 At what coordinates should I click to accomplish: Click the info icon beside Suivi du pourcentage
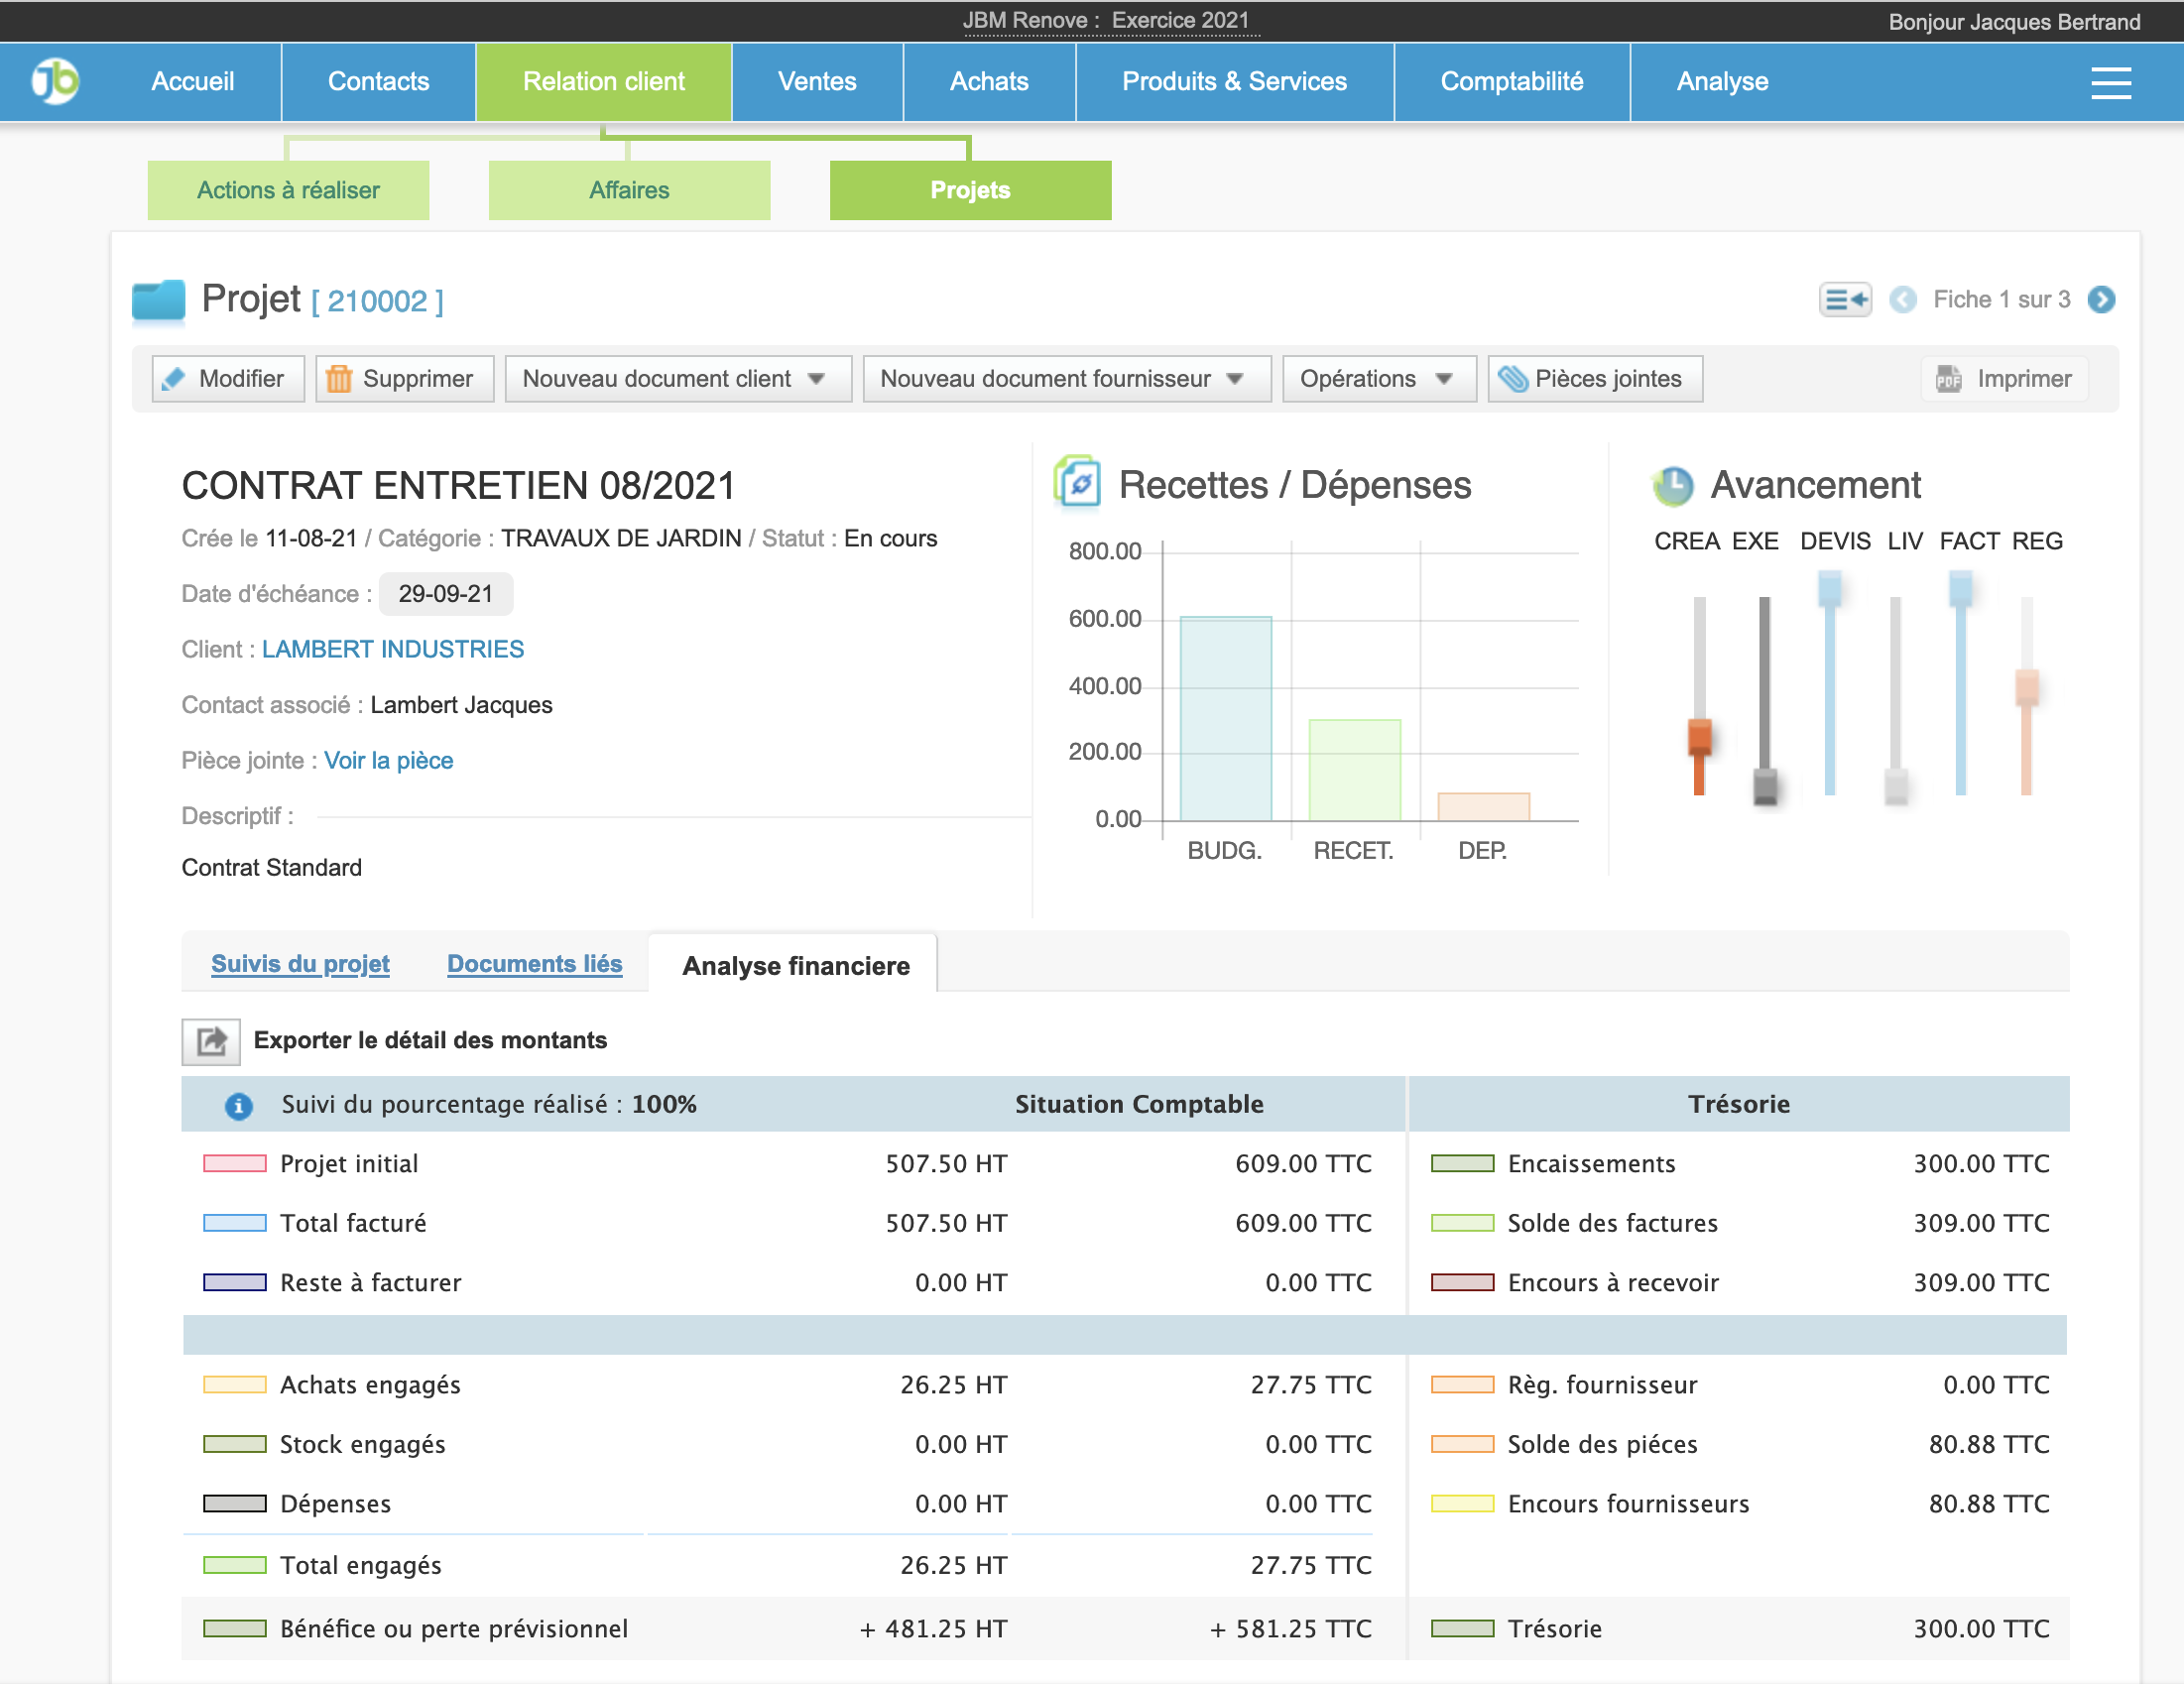click(238, 1105)
